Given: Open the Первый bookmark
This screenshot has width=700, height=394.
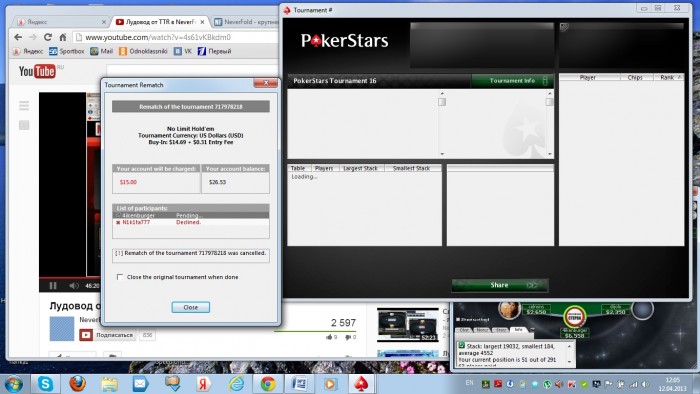Looking at the screenshot, I should tap(214, 51).
